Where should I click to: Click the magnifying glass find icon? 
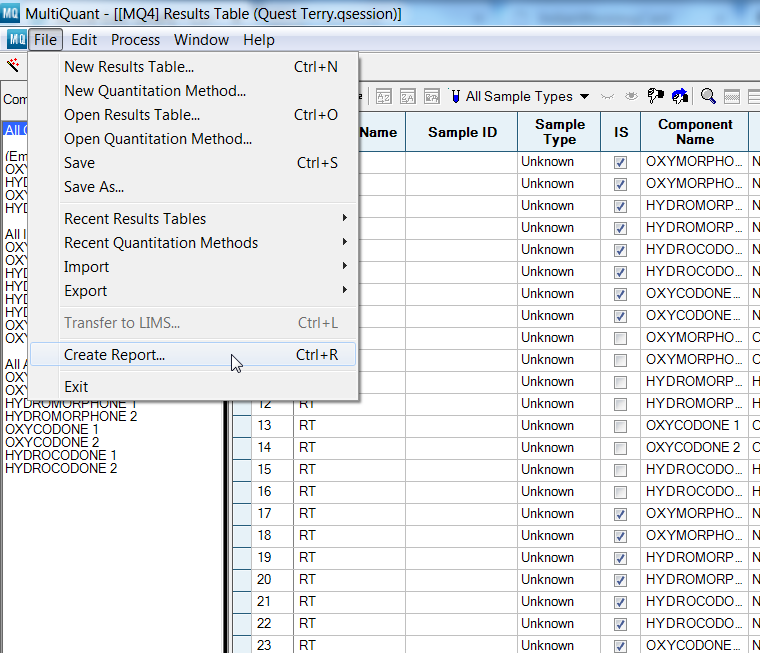(708, 96)
